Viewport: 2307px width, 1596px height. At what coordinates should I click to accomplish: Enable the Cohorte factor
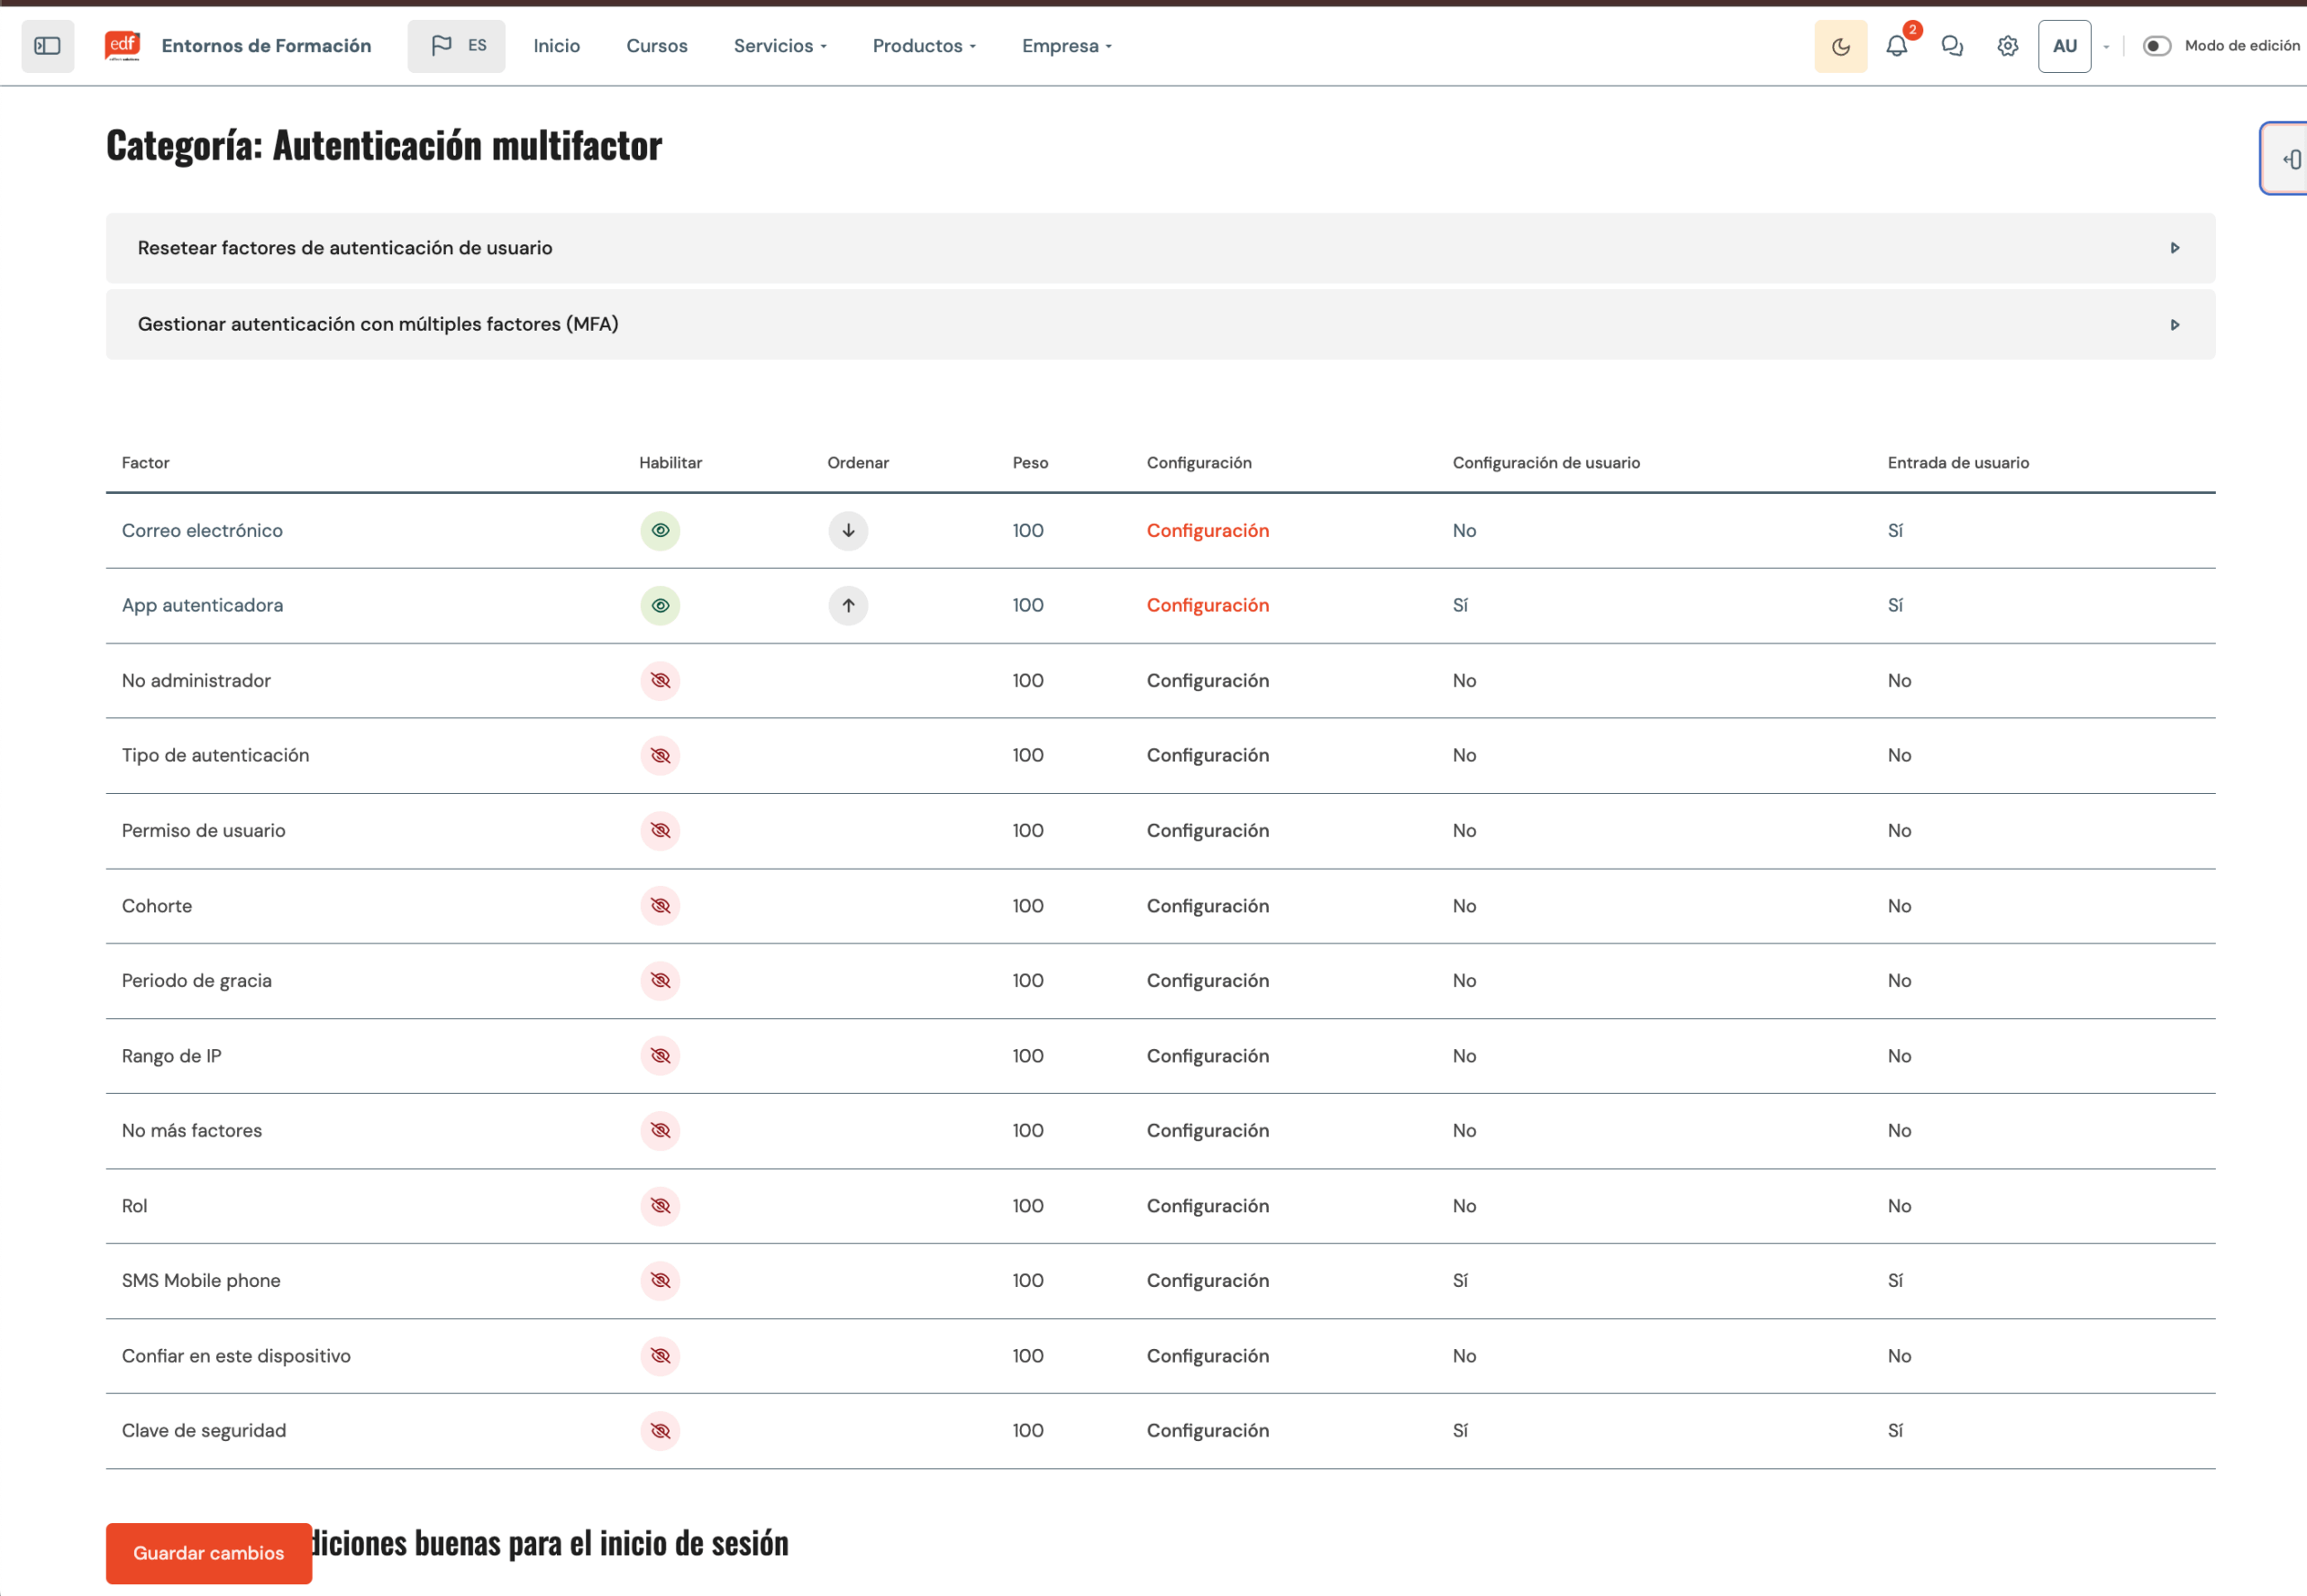[x=660, y=906]
